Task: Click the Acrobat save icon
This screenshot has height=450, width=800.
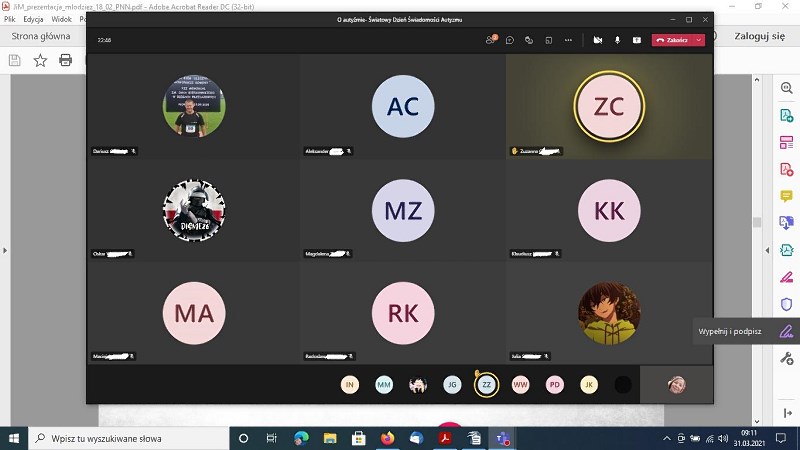Action: pyautogui.click(x=14, y=60)
